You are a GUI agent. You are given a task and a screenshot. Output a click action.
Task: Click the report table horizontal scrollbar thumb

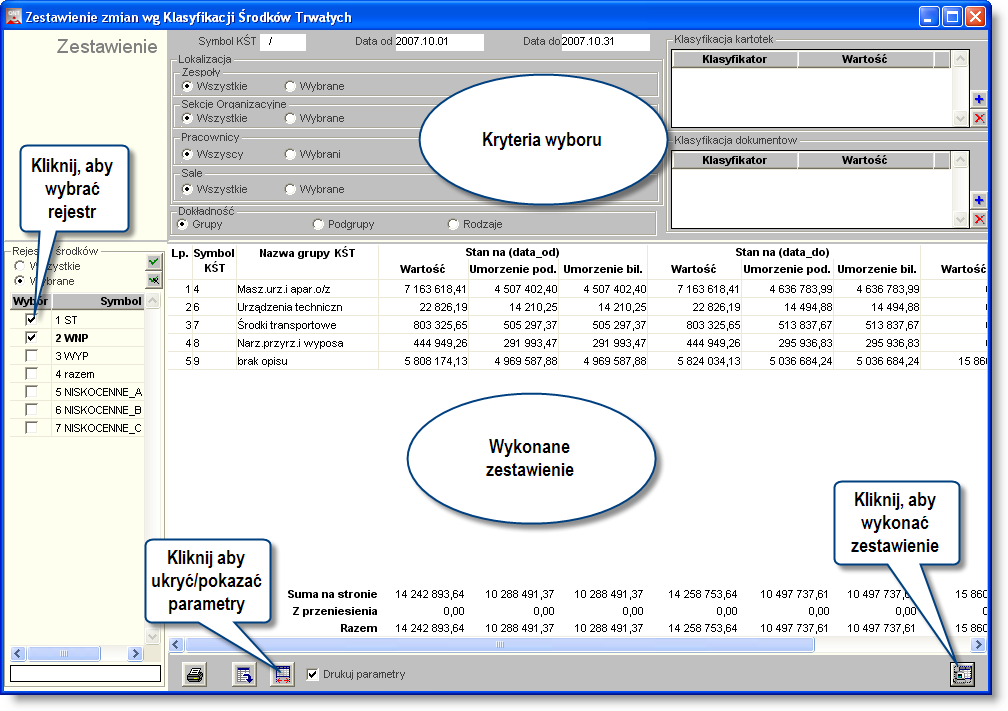[500, 644]
